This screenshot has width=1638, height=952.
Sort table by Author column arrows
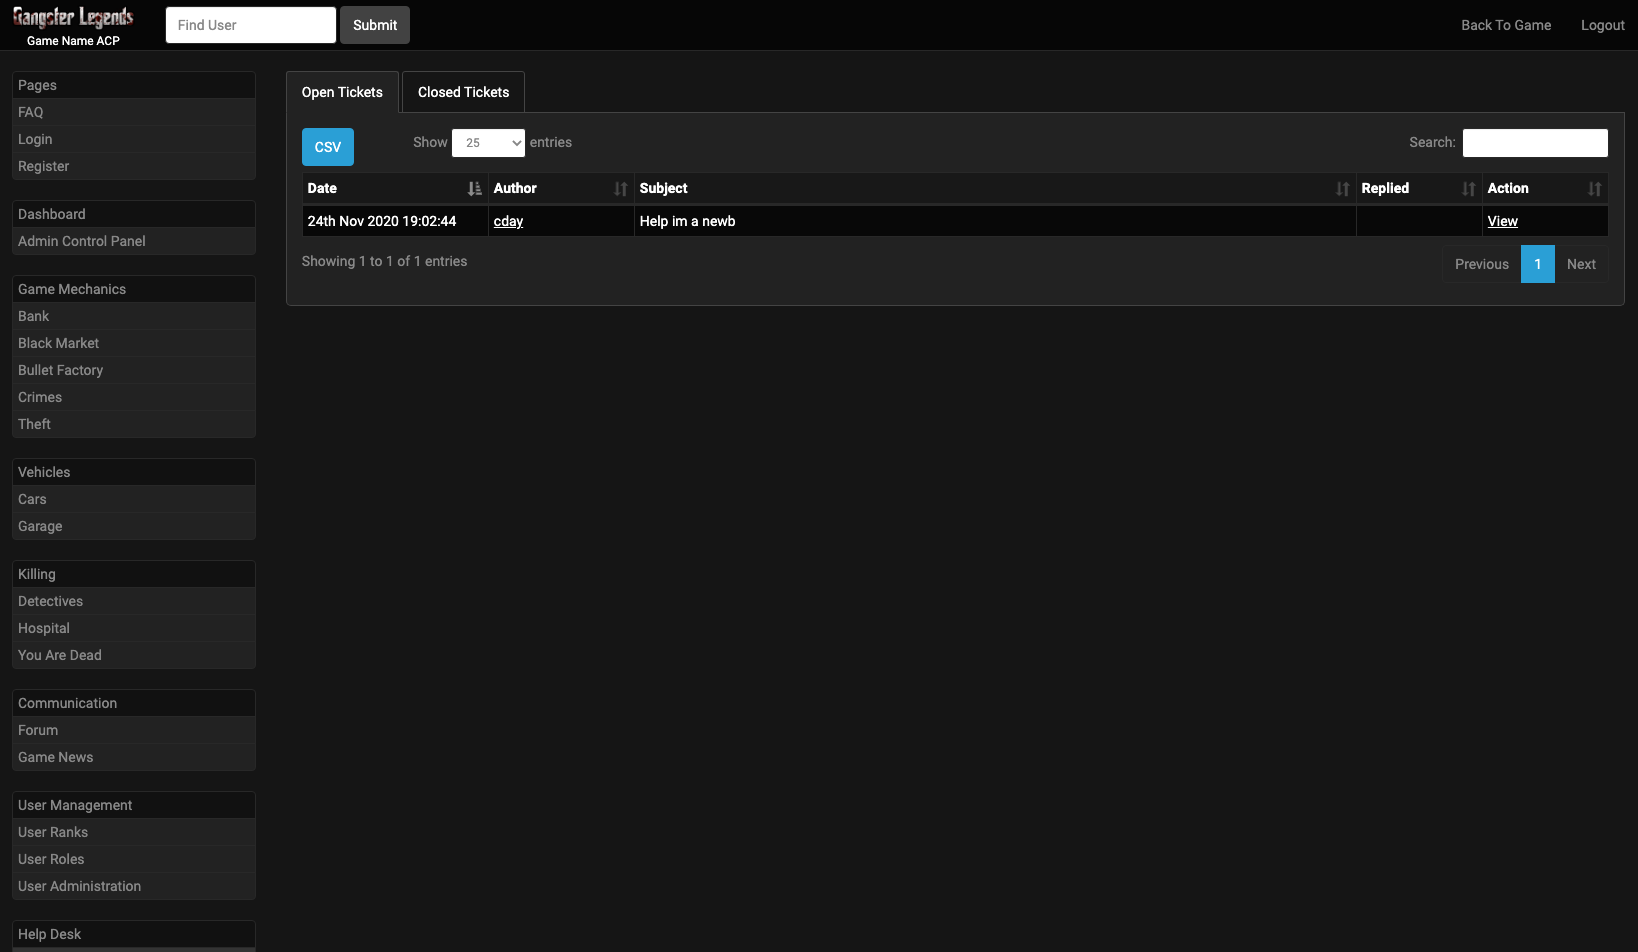(x=620, y=189)
